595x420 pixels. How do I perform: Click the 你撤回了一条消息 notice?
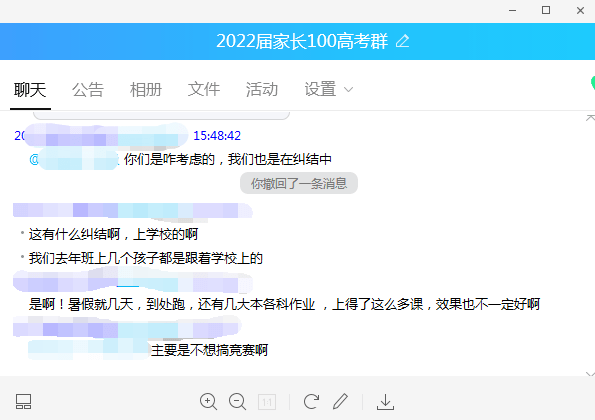(299, 183)
